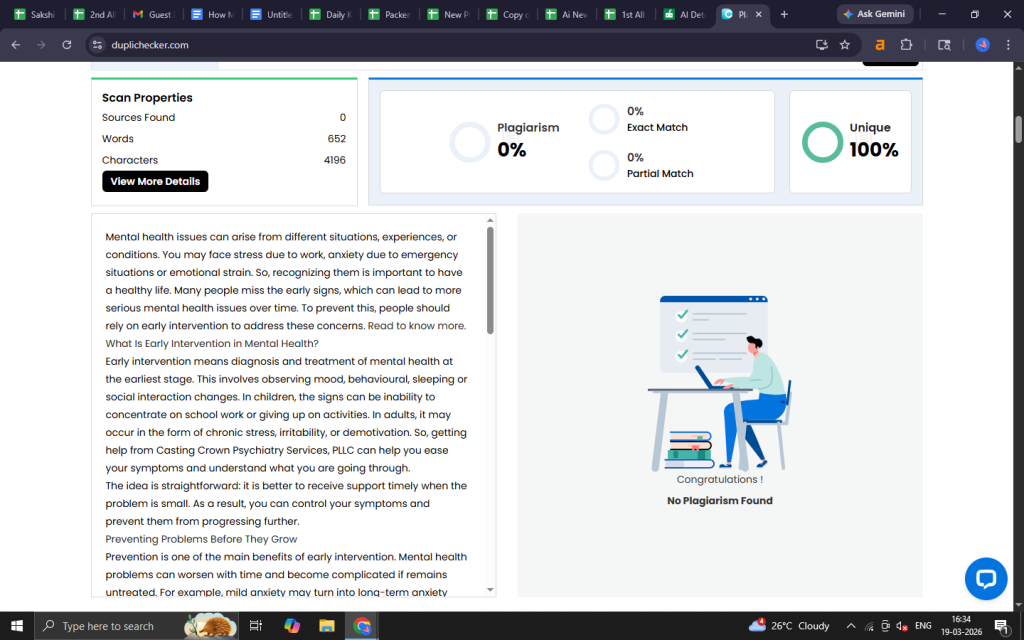Open a new browser tab
The image size is (1024, 640).
tap(784, 15)
